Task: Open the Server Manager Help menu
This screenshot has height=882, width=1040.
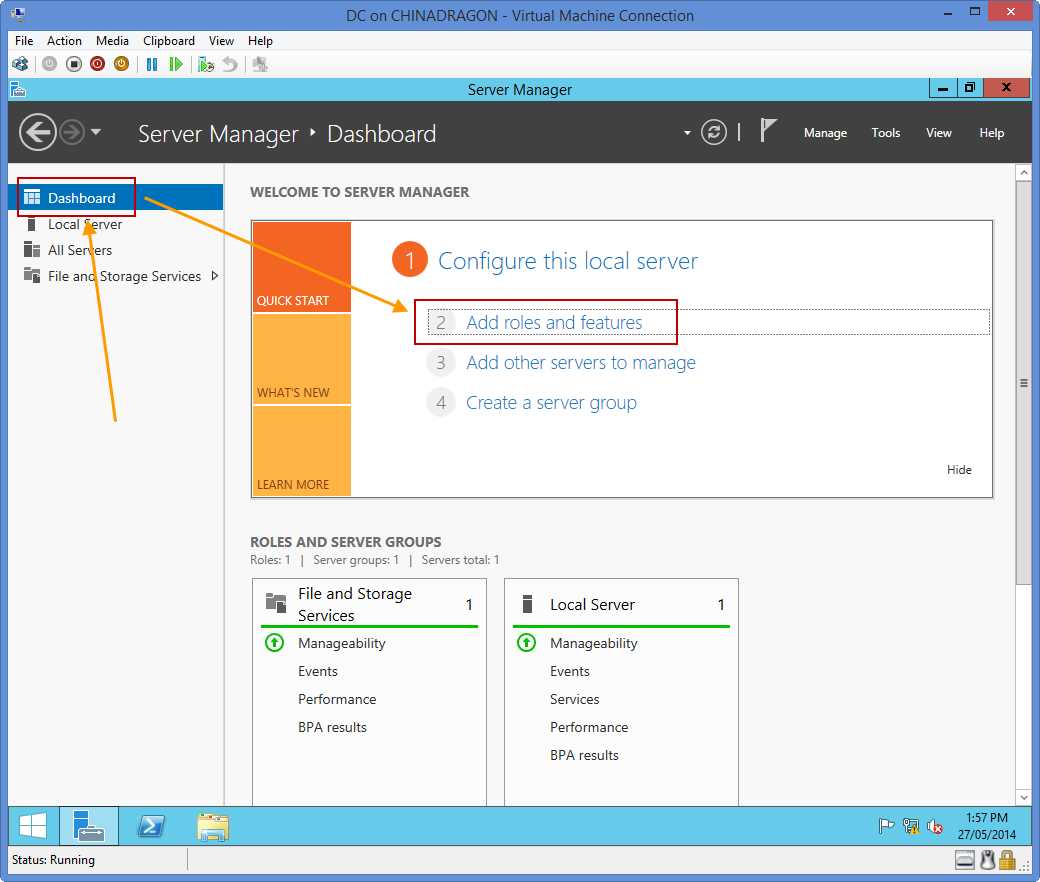Action: tap(992, 133)
